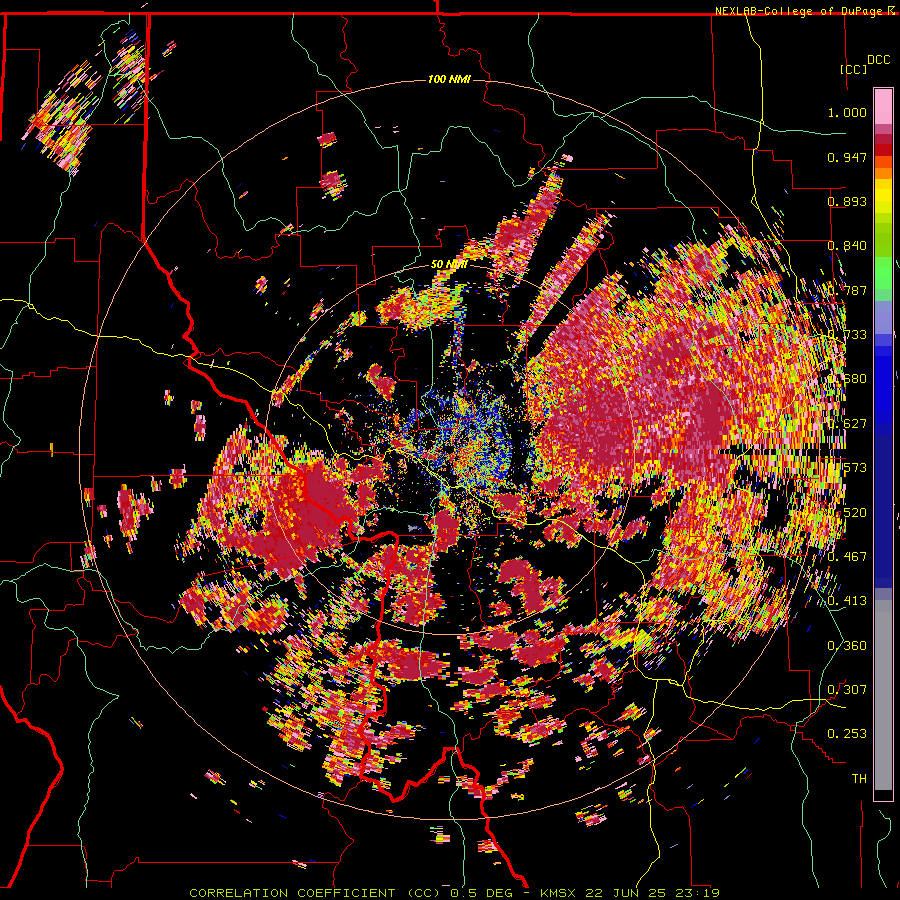Image resolution: width=900 pixels, height=900 pixels.
Task: Click the bright green color bar segment
Action: (883, 273)
